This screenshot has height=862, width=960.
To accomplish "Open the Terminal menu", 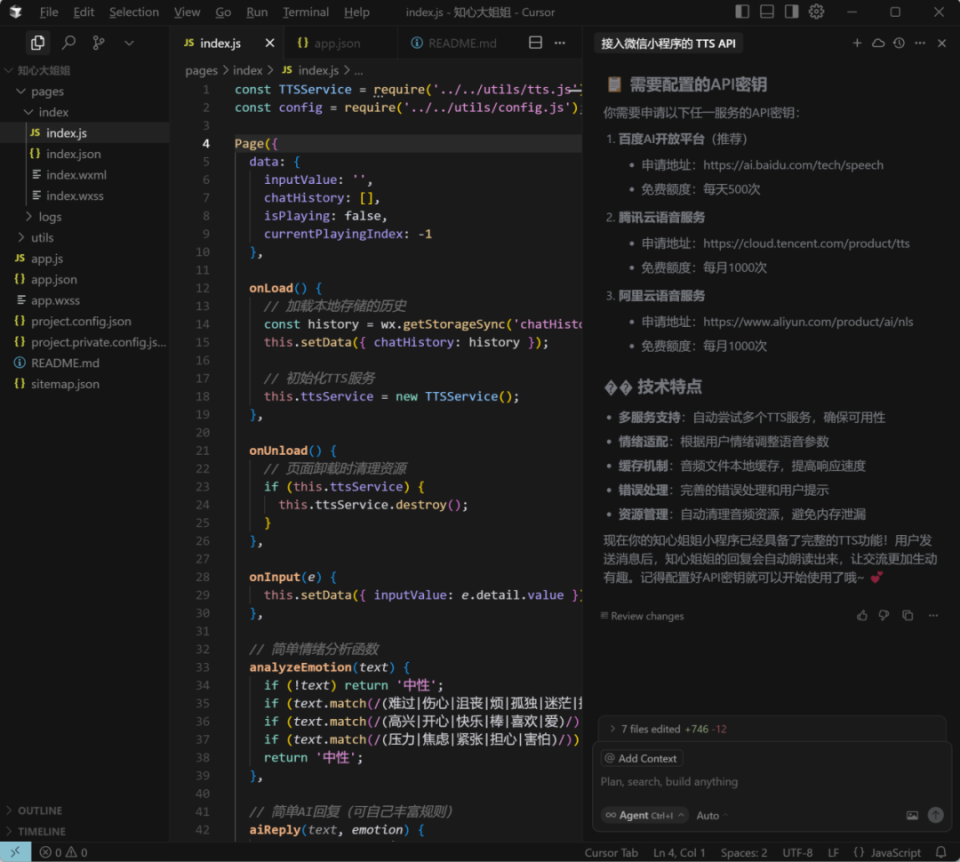I will point(306,12).
